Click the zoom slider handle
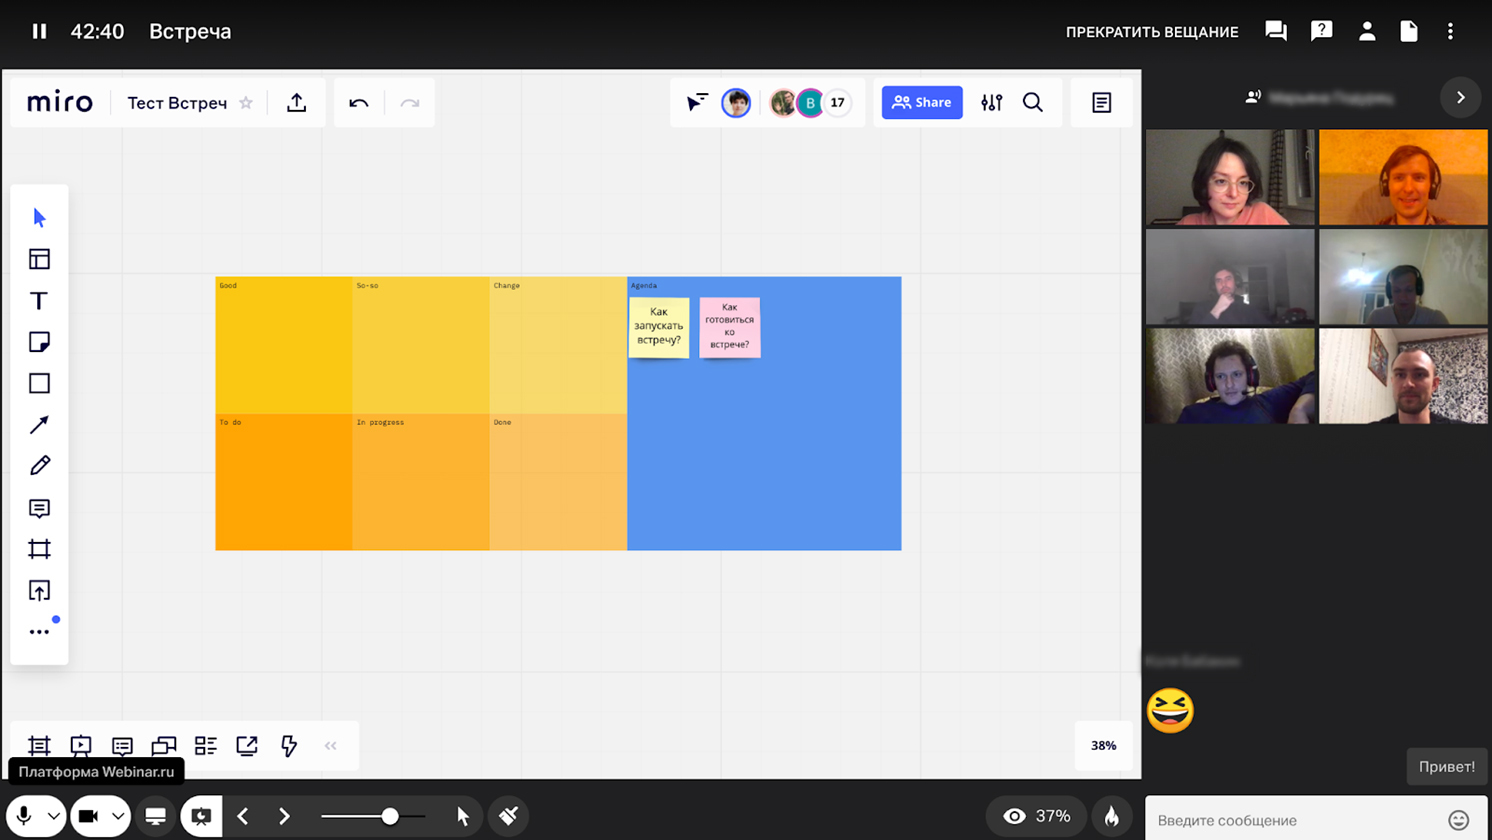 click(x=390, y=816)
